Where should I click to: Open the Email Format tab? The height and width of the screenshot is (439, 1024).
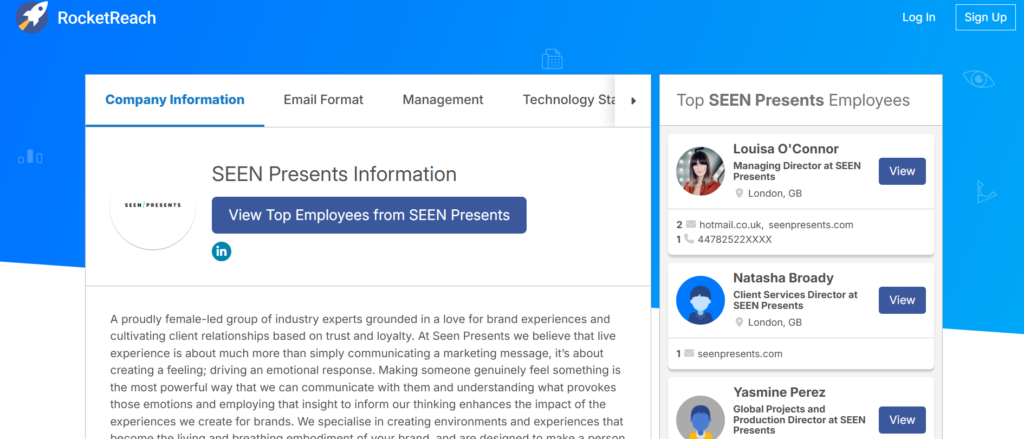pyautogui.click(x=323, y=100)
